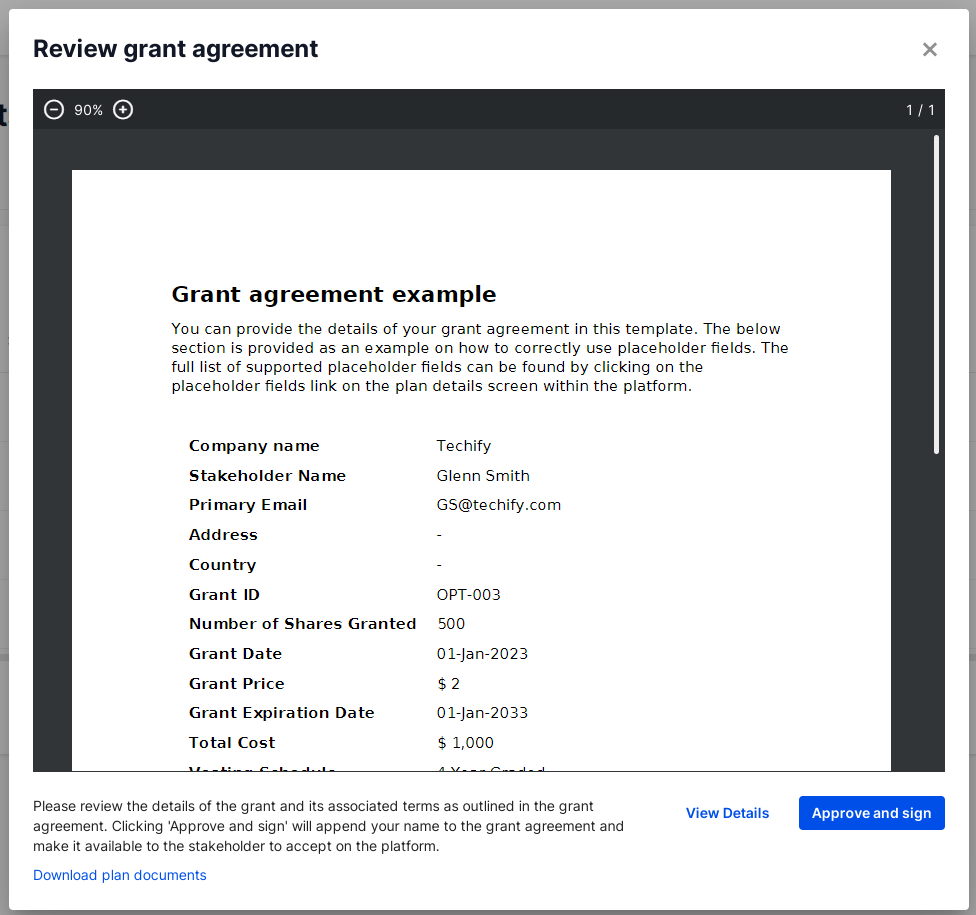
Task: Click the Grant Price $ 2 value
Action: click(x=449, y=684)
